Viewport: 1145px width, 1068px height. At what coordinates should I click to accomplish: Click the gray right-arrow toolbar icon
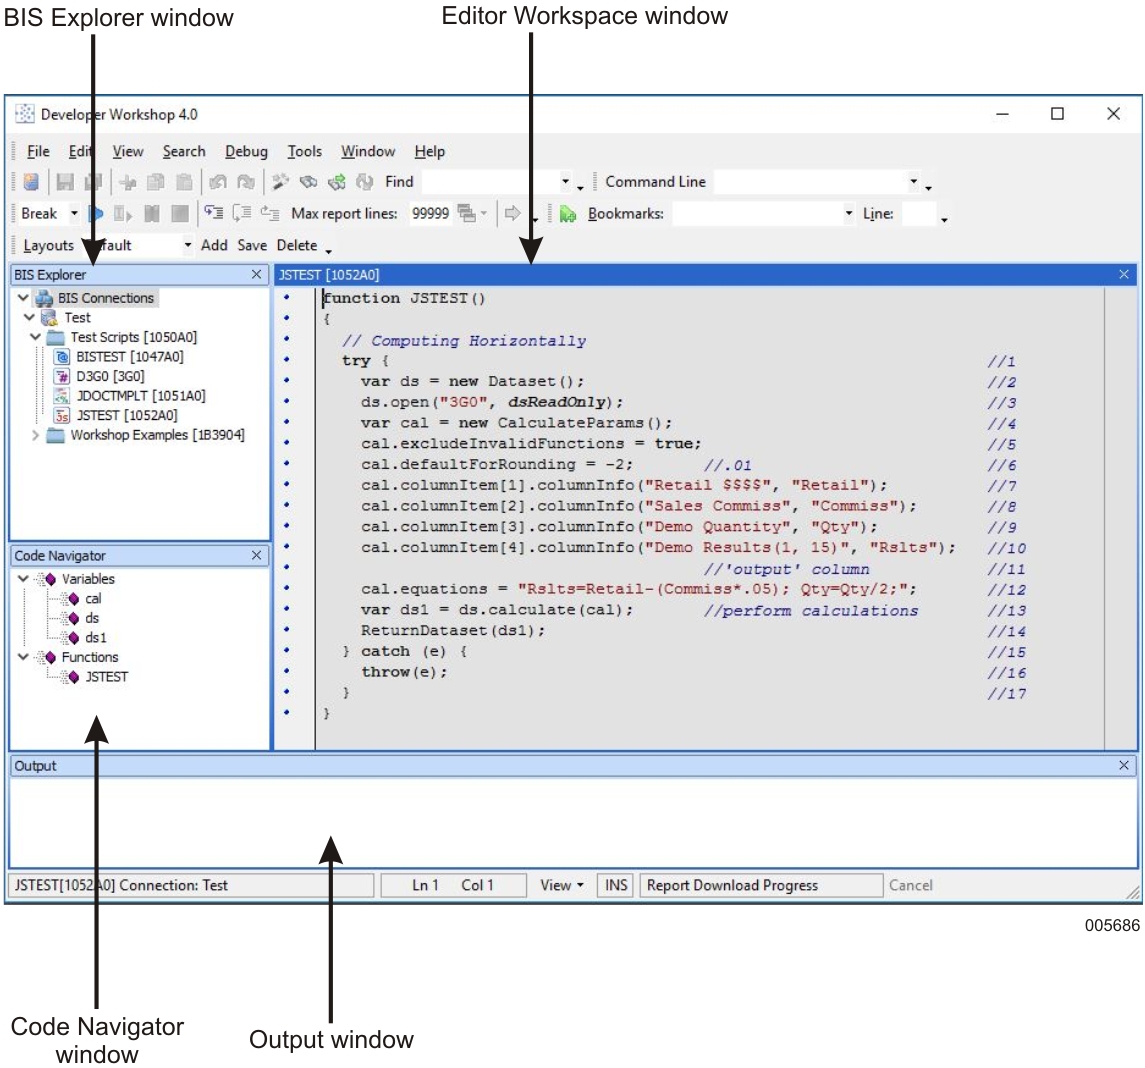(512, 213)
